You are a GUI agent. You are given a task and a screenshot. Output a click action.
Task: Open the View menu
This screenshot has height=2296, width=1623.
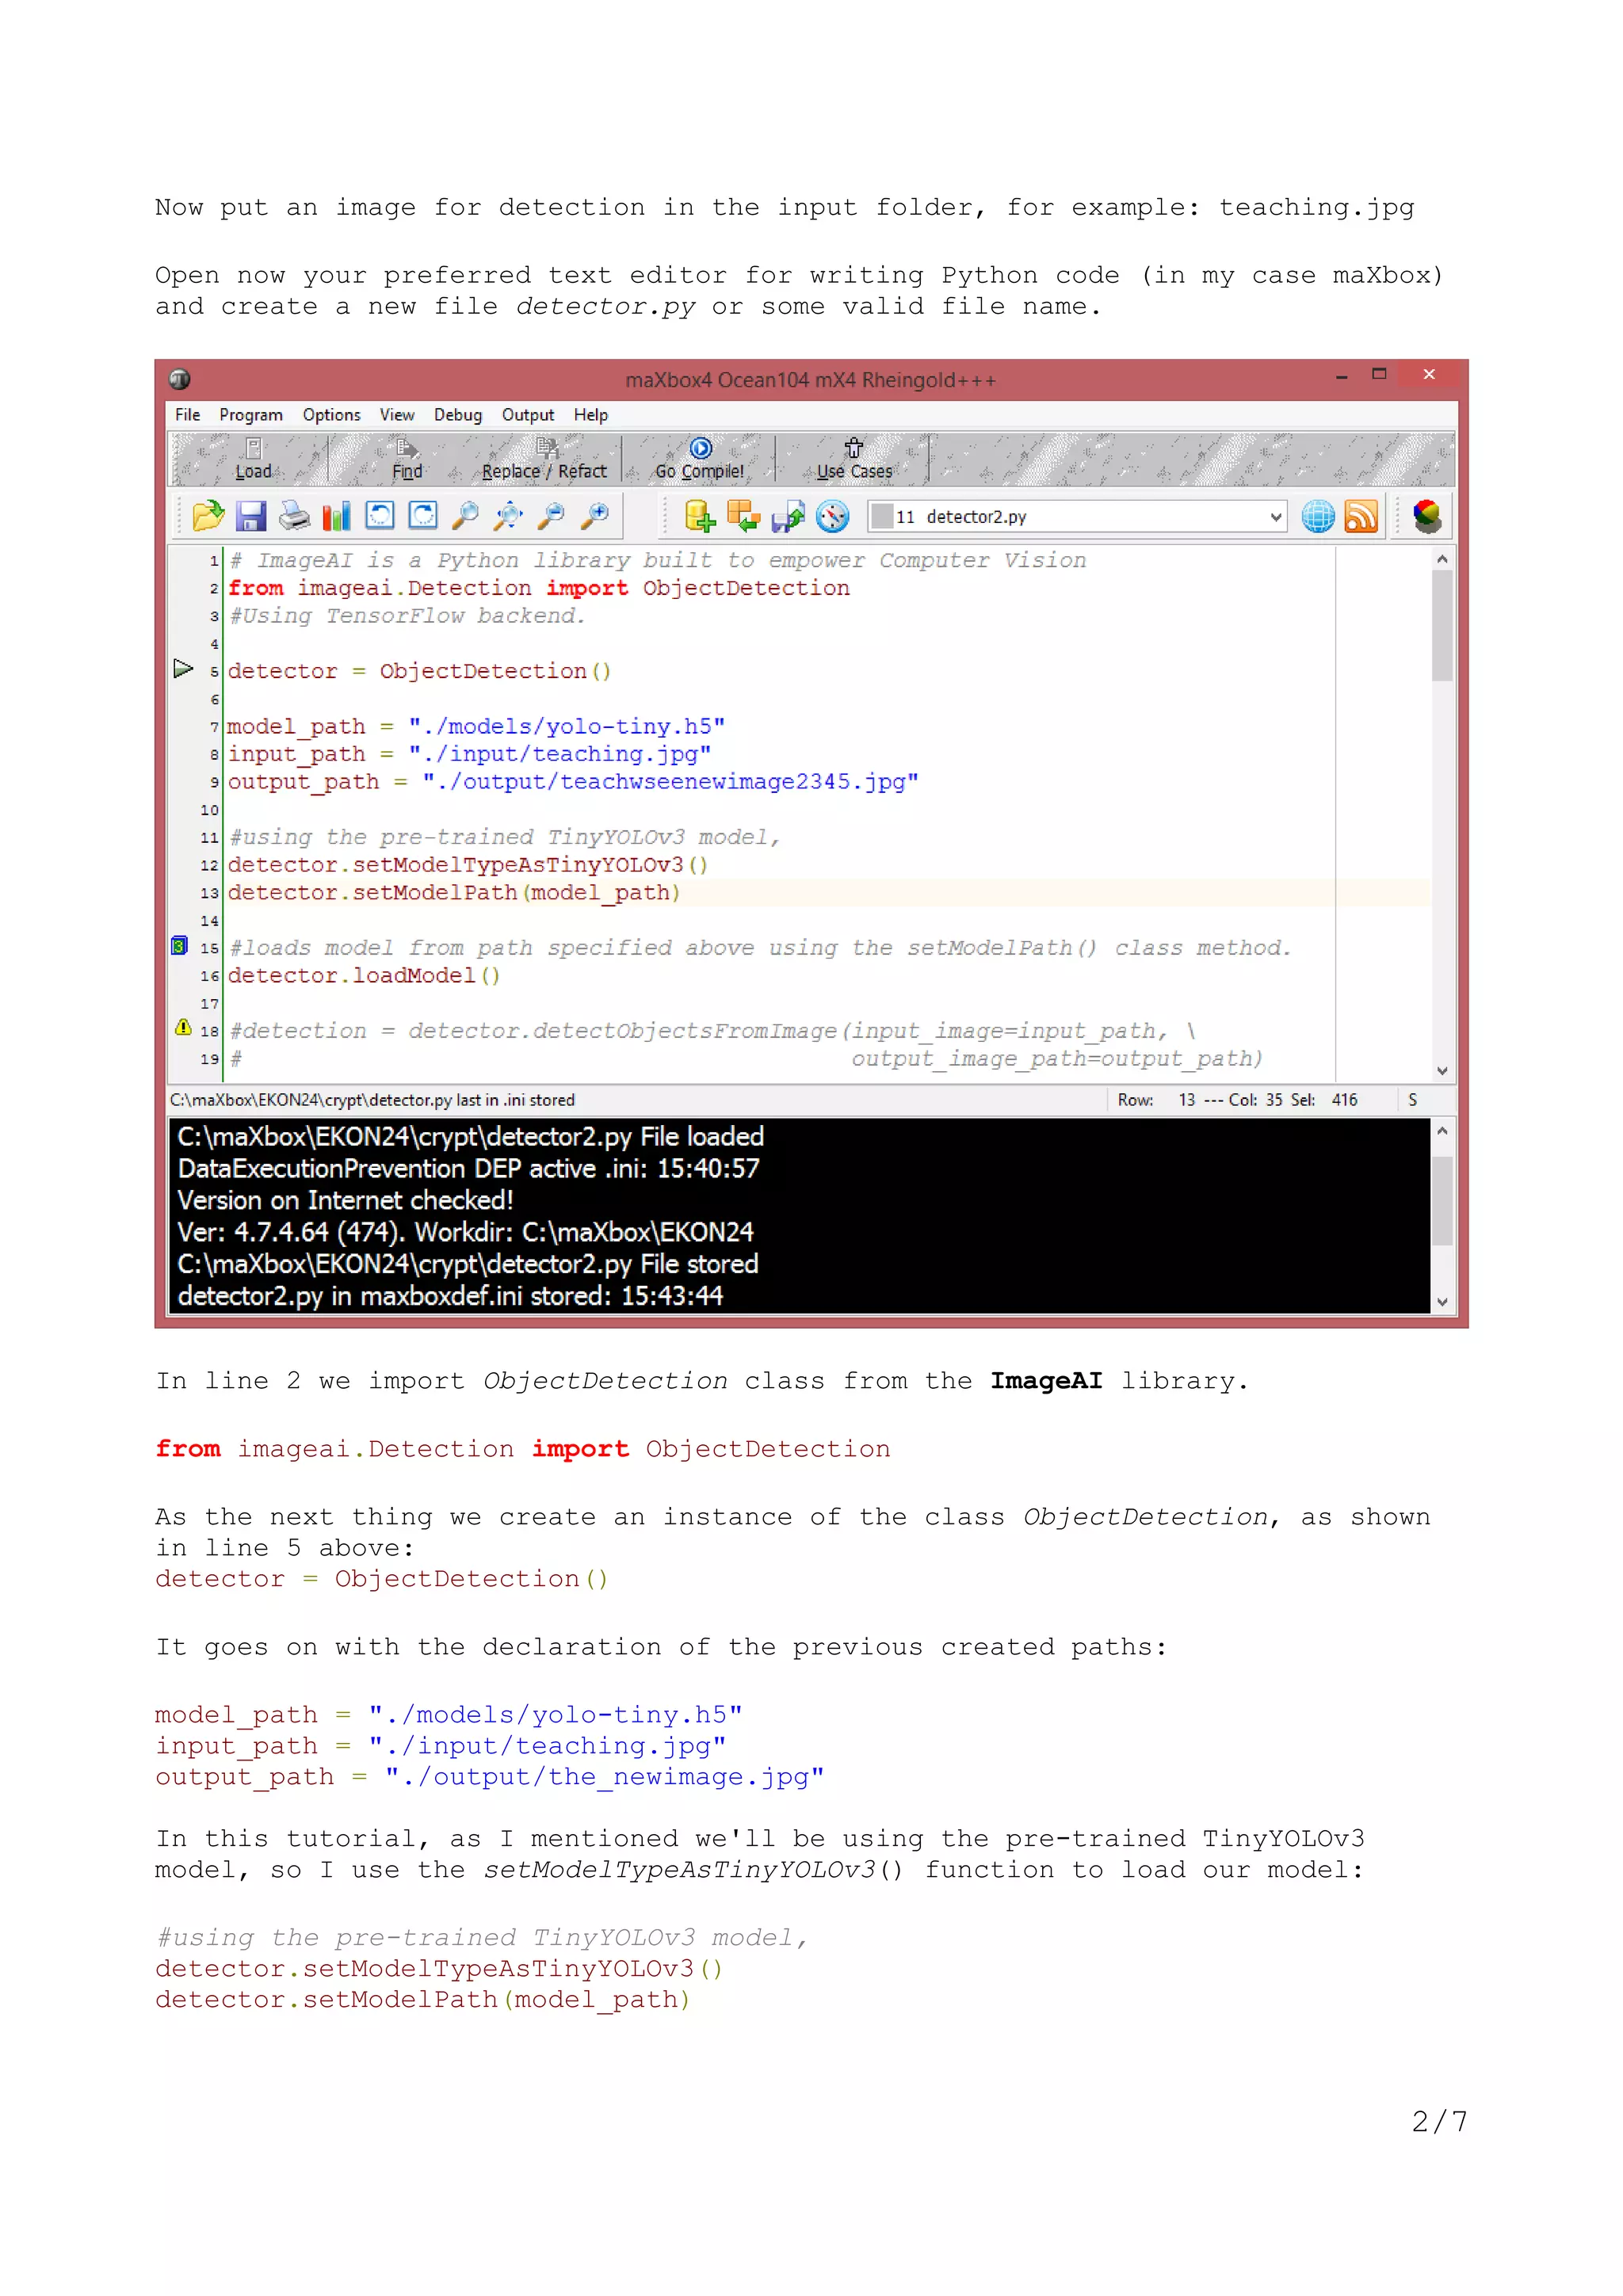coord(397,415)
